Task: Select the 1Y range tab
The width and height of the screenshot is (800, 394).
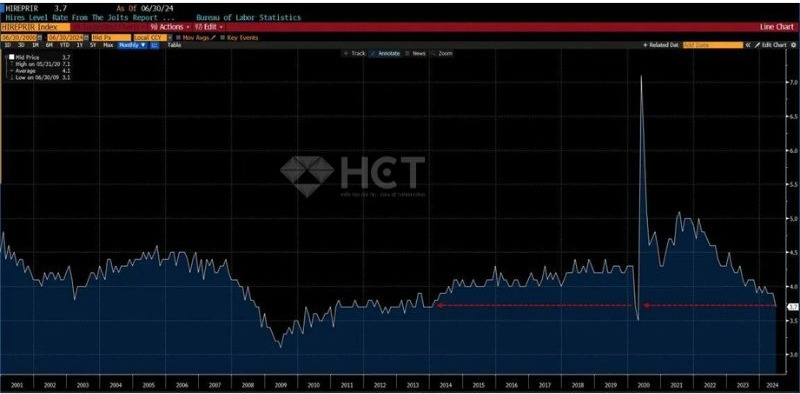Action: tap(80, 45)
